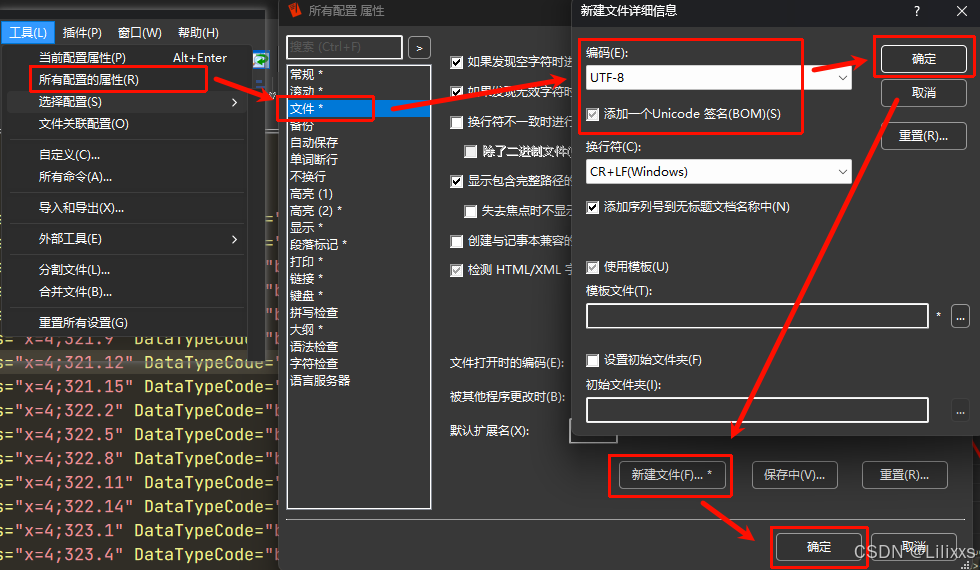Select the 自动保存 category

(x=359, y=143)
